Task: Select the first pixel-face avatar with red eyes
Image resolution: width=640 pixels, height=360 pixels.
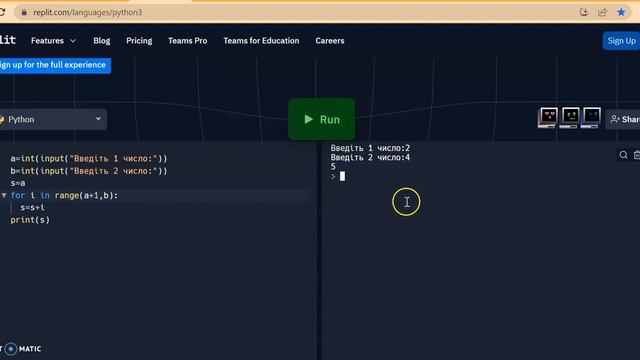Action: tap(548, 118)
